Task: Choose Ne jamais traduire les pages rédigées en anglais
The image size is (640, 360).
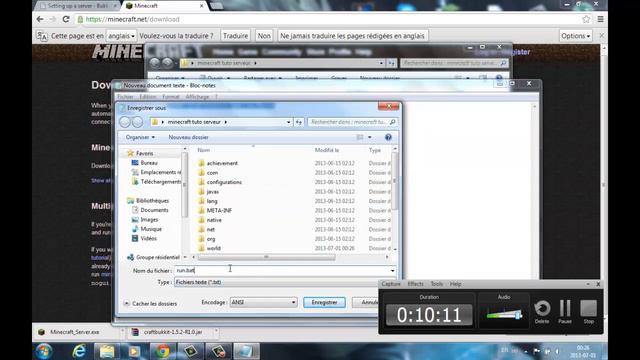Action: click(352, 36)
